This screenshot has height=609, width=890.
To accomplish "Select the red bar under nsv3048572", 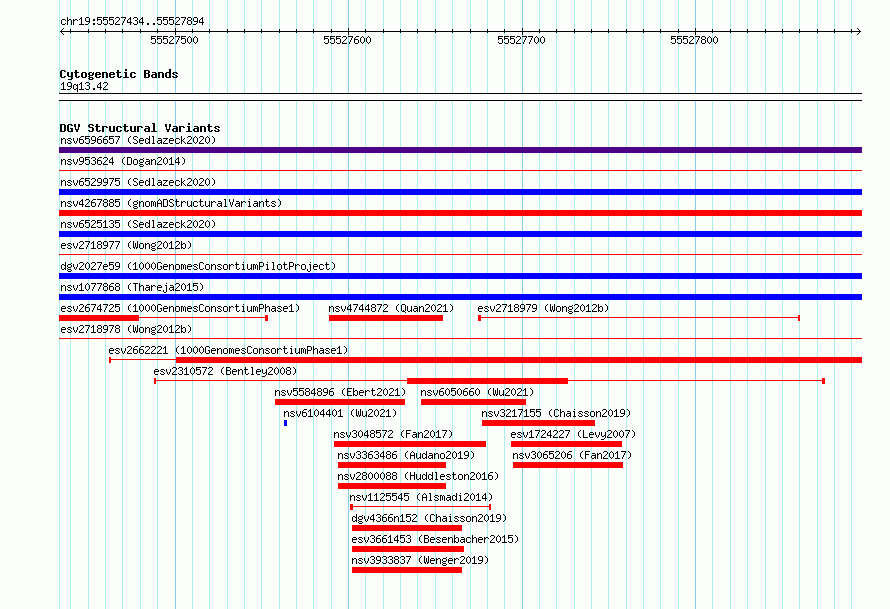I will pos(410,444).
